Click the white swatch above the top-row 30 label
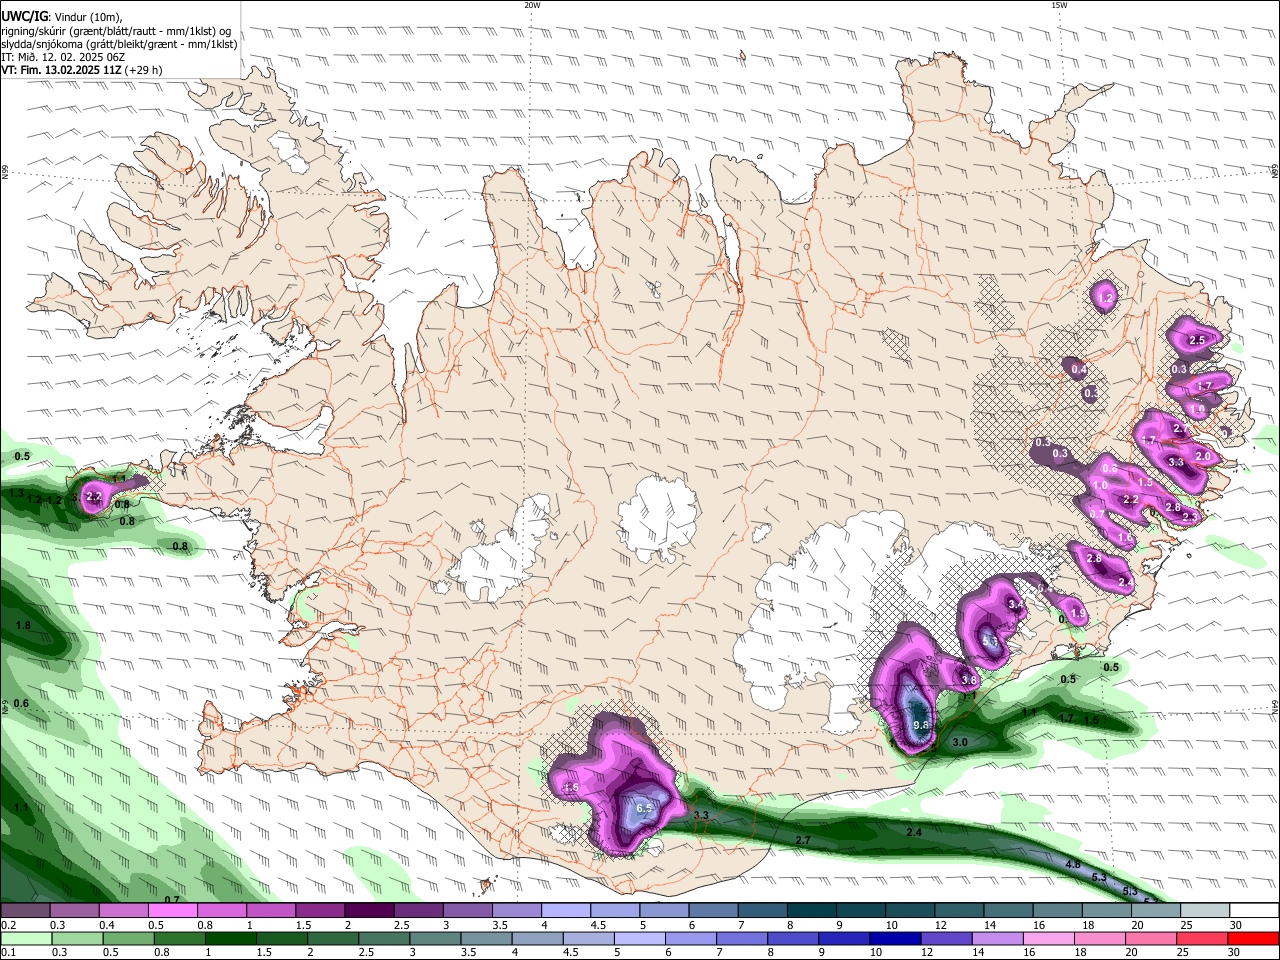 1254,911
